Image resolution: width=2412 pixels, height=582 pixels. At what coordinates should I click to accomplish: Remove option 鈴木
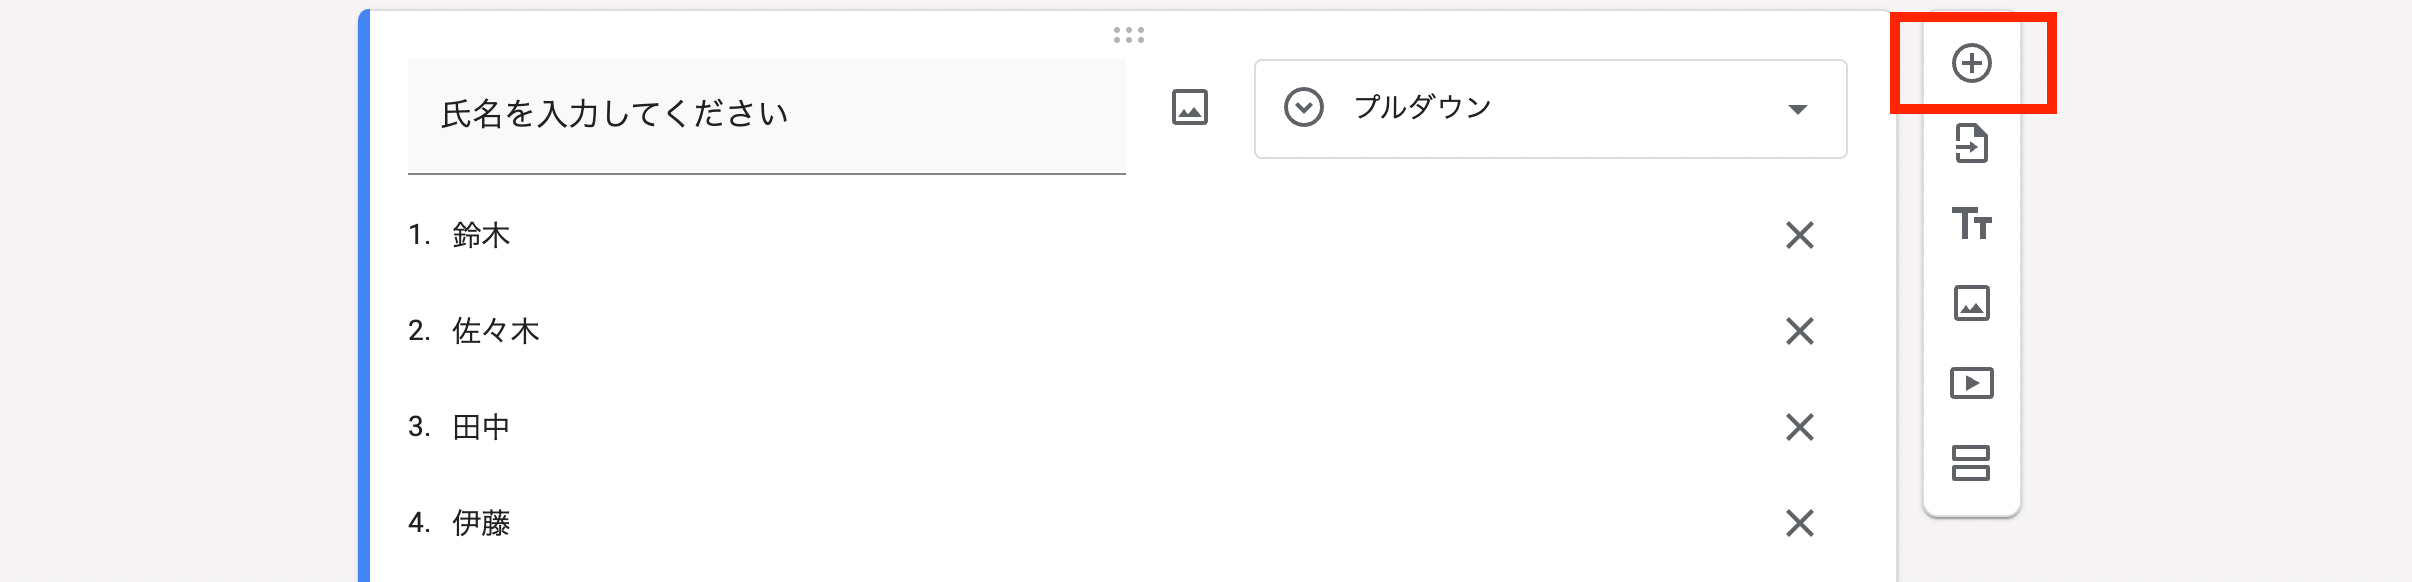coord(1799,236)
